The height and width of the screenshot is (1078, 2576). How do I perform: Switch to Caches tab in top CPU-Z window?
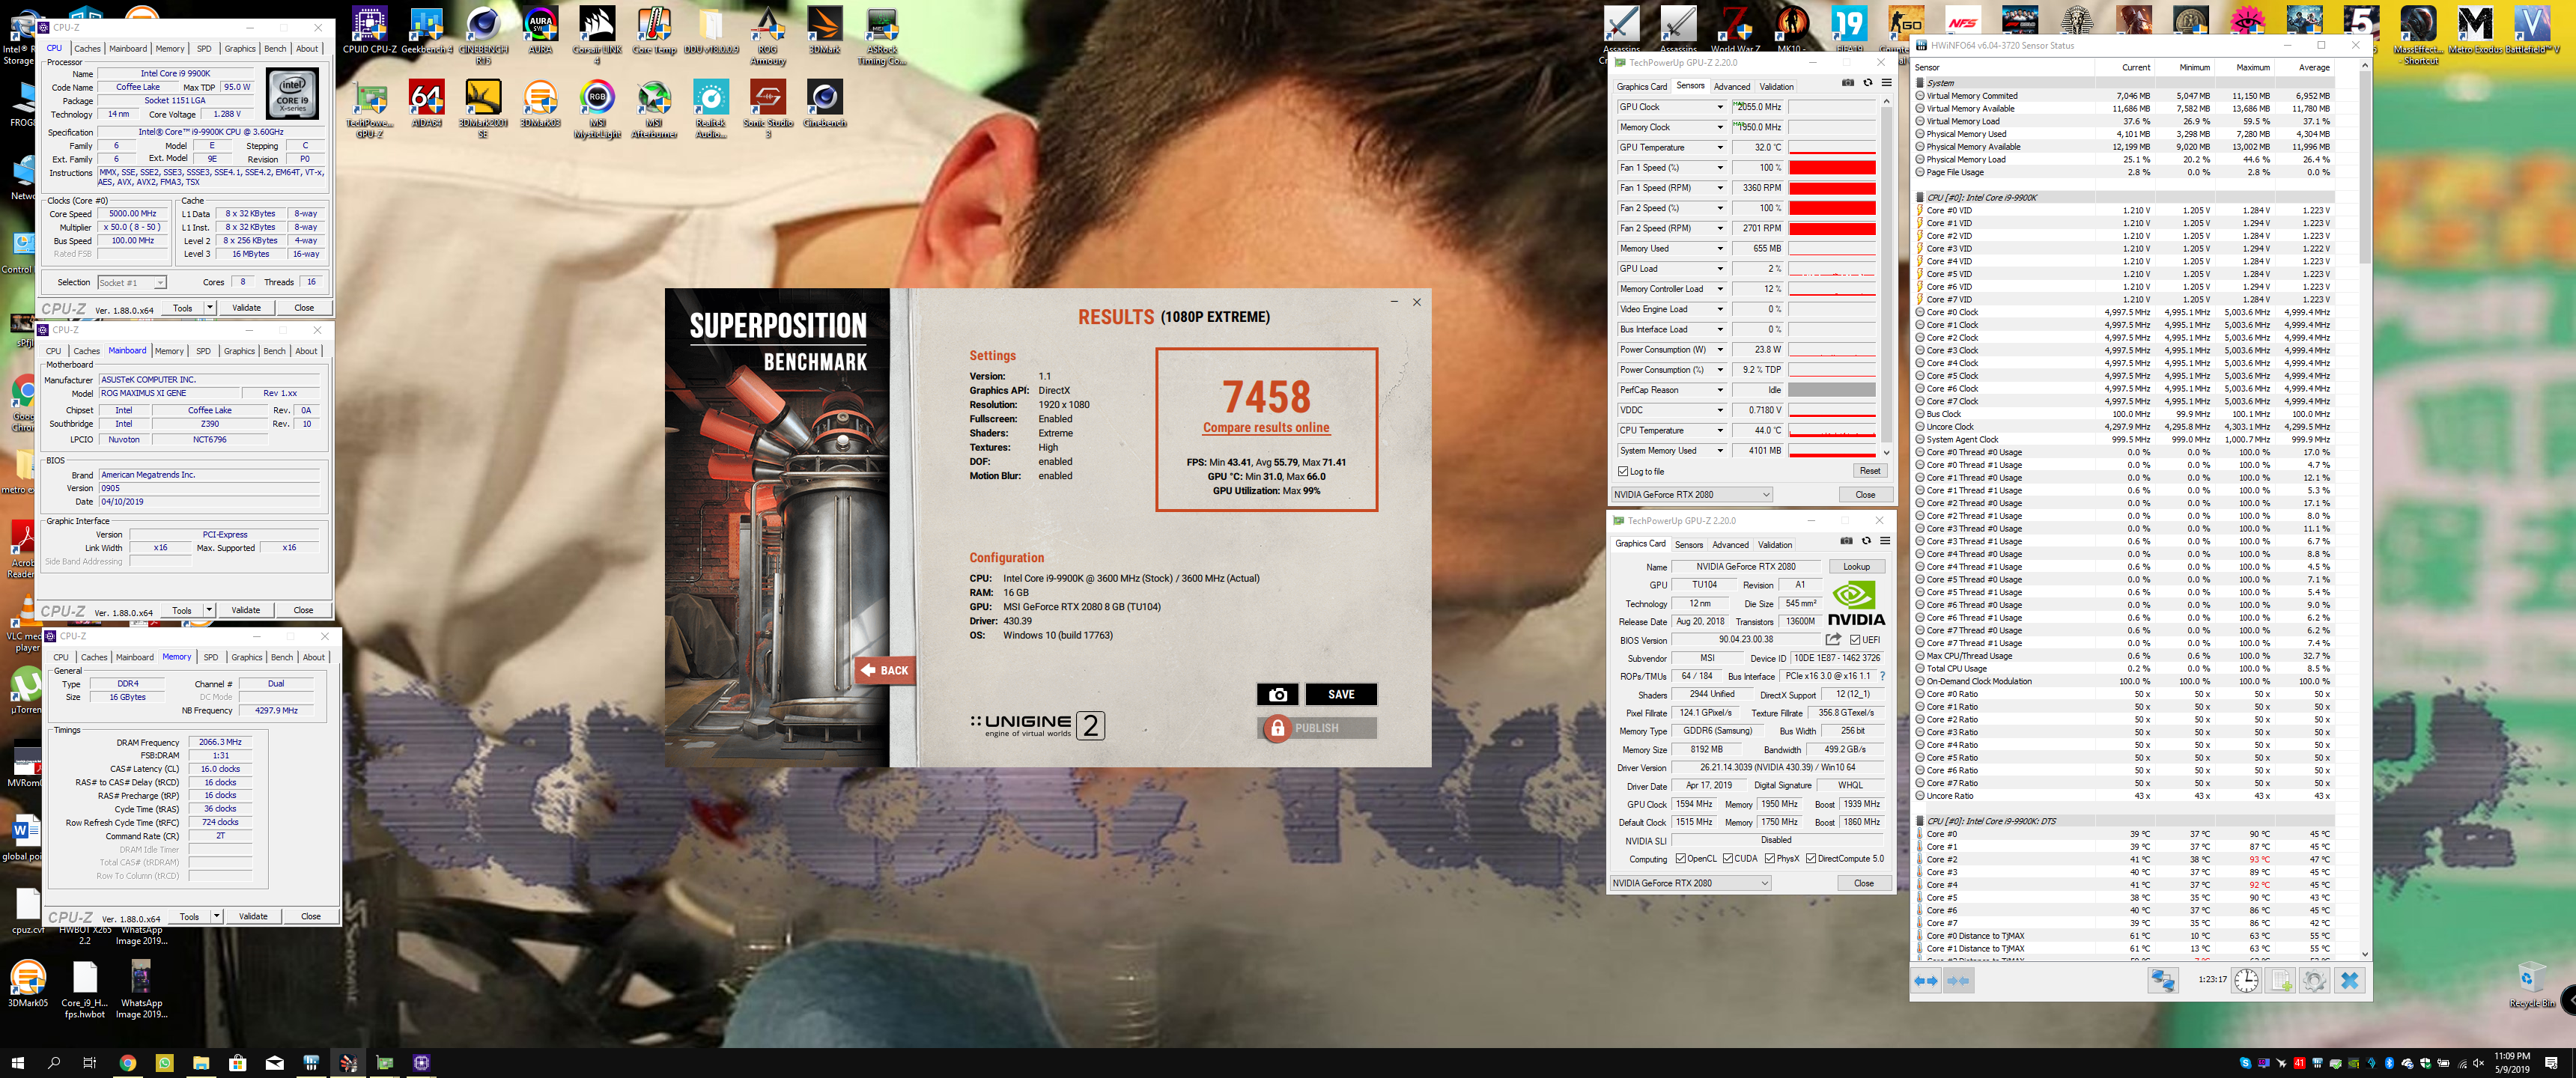(x=87, y=48)
